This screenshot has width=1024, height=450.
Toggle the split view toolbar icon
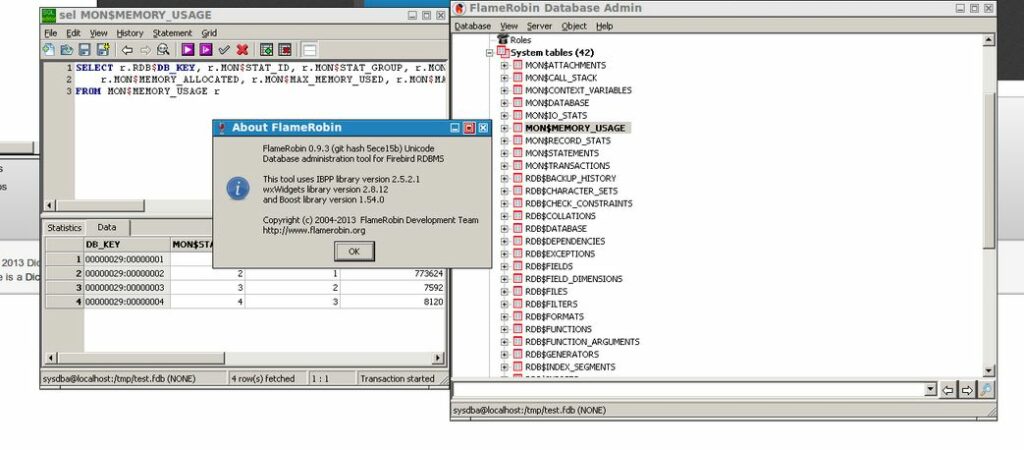[x=310, y=50]
